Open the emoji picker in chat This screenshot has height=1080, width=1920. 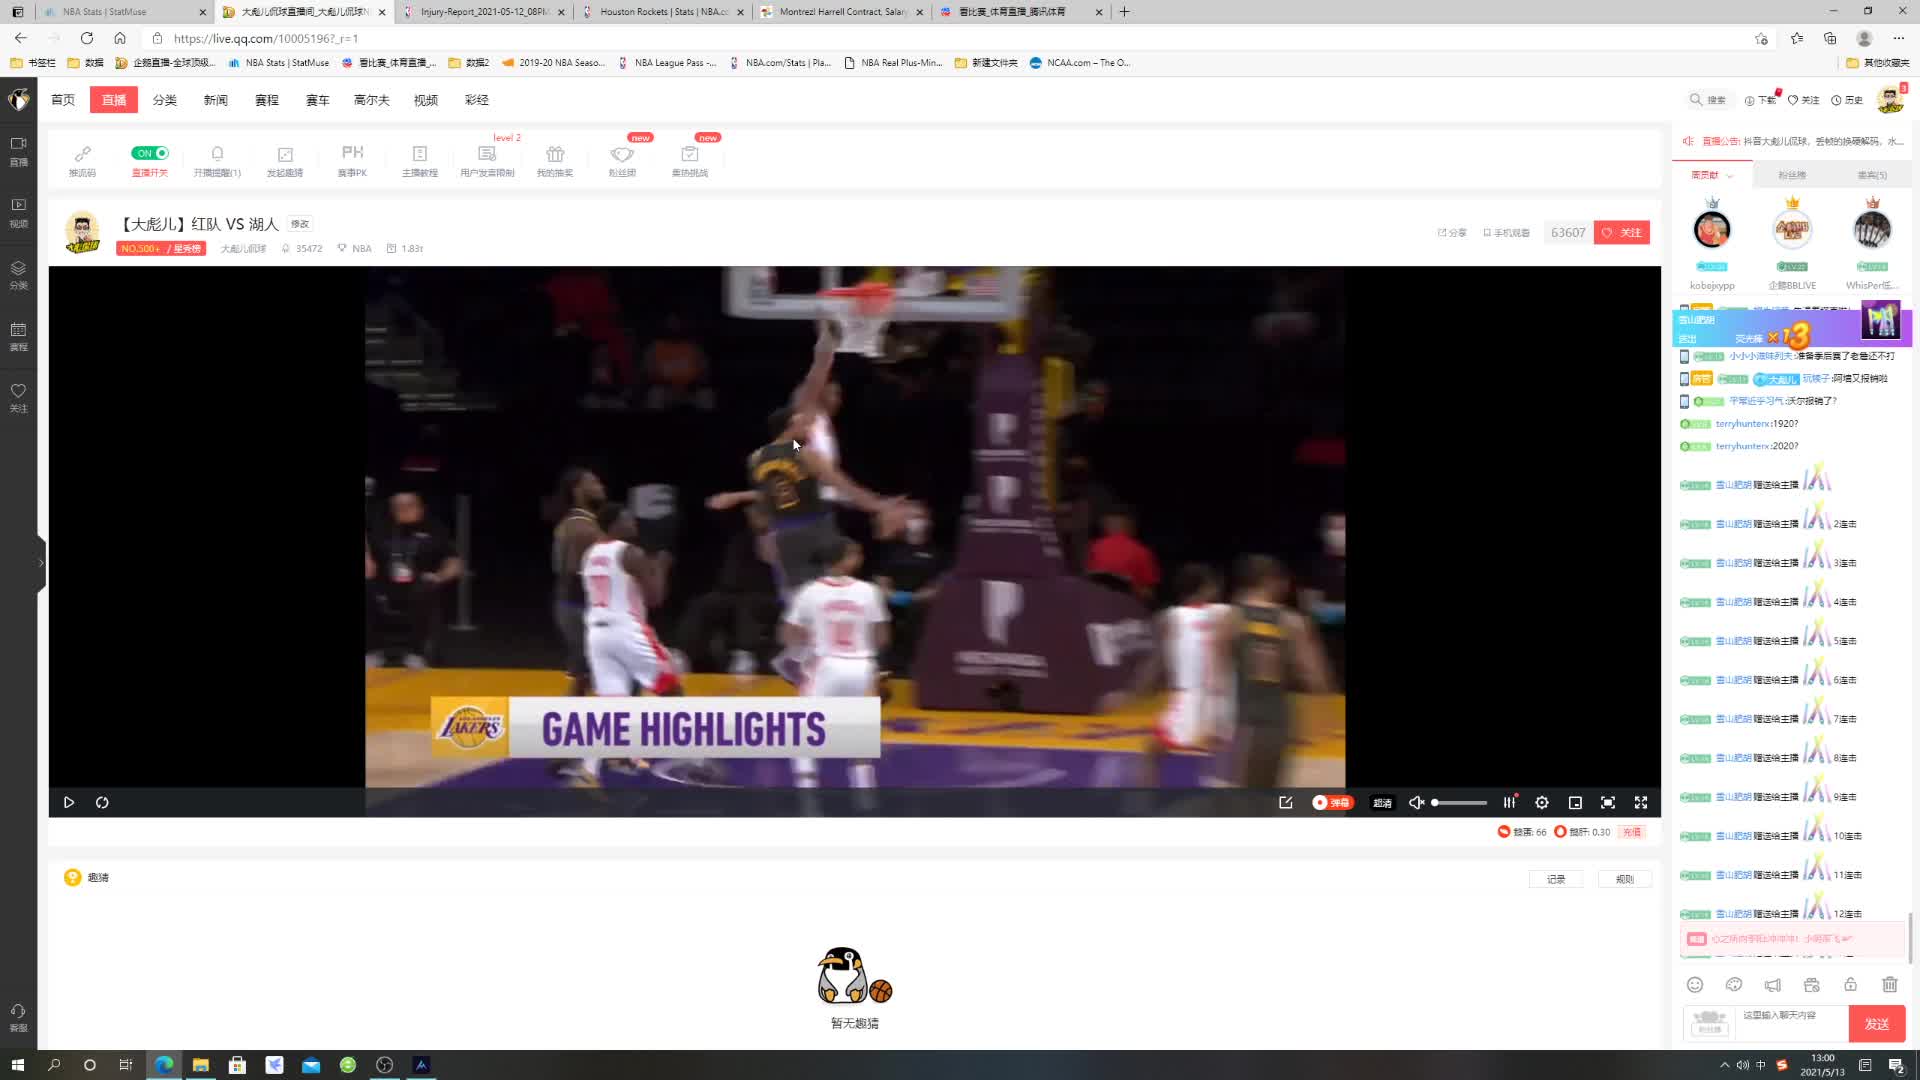point(1694,985)
